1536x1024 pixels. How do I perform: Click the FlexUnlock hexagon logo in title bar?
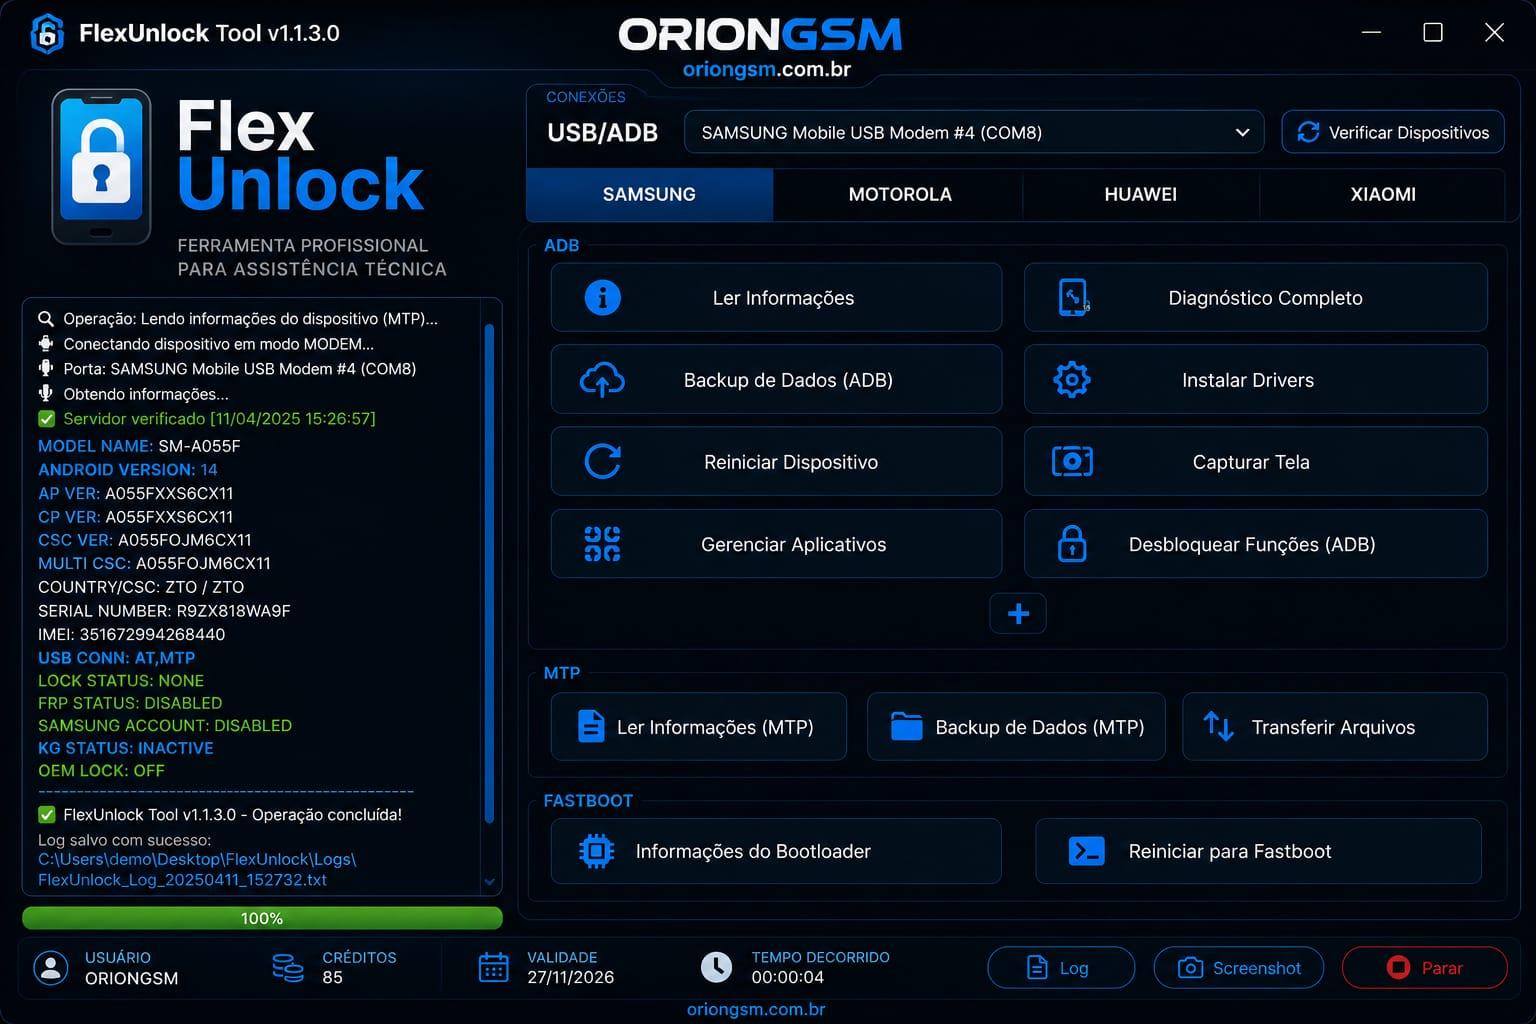[x=47, y=34]
